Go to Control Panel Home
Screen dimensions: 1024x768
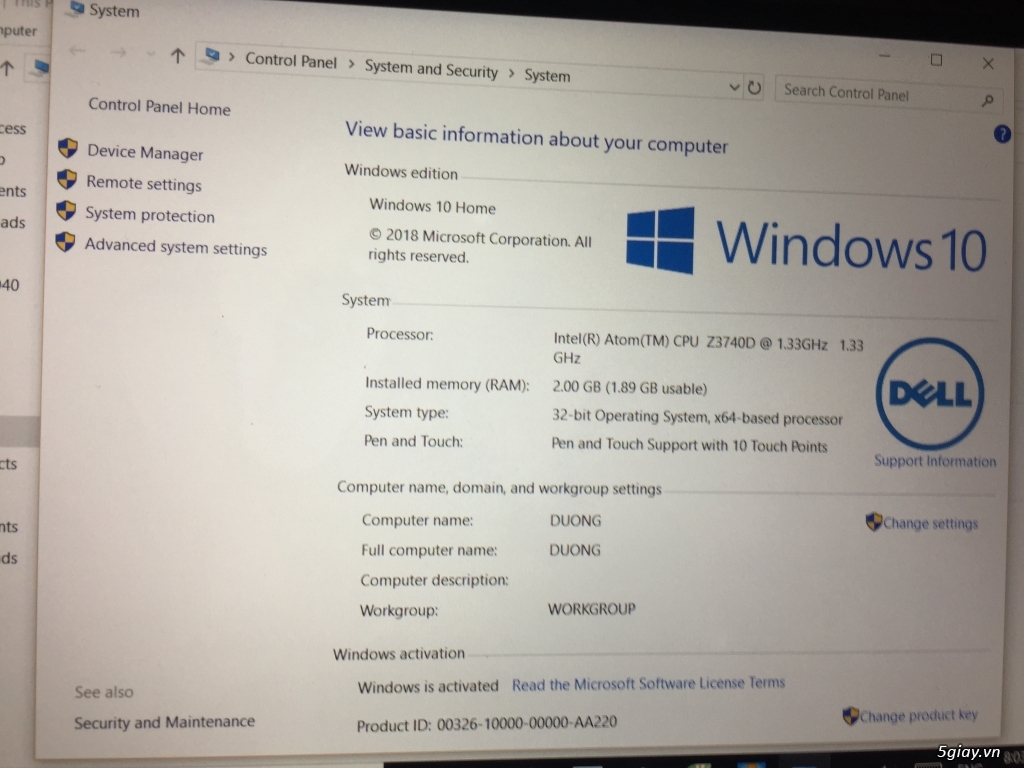coord(159,106)
